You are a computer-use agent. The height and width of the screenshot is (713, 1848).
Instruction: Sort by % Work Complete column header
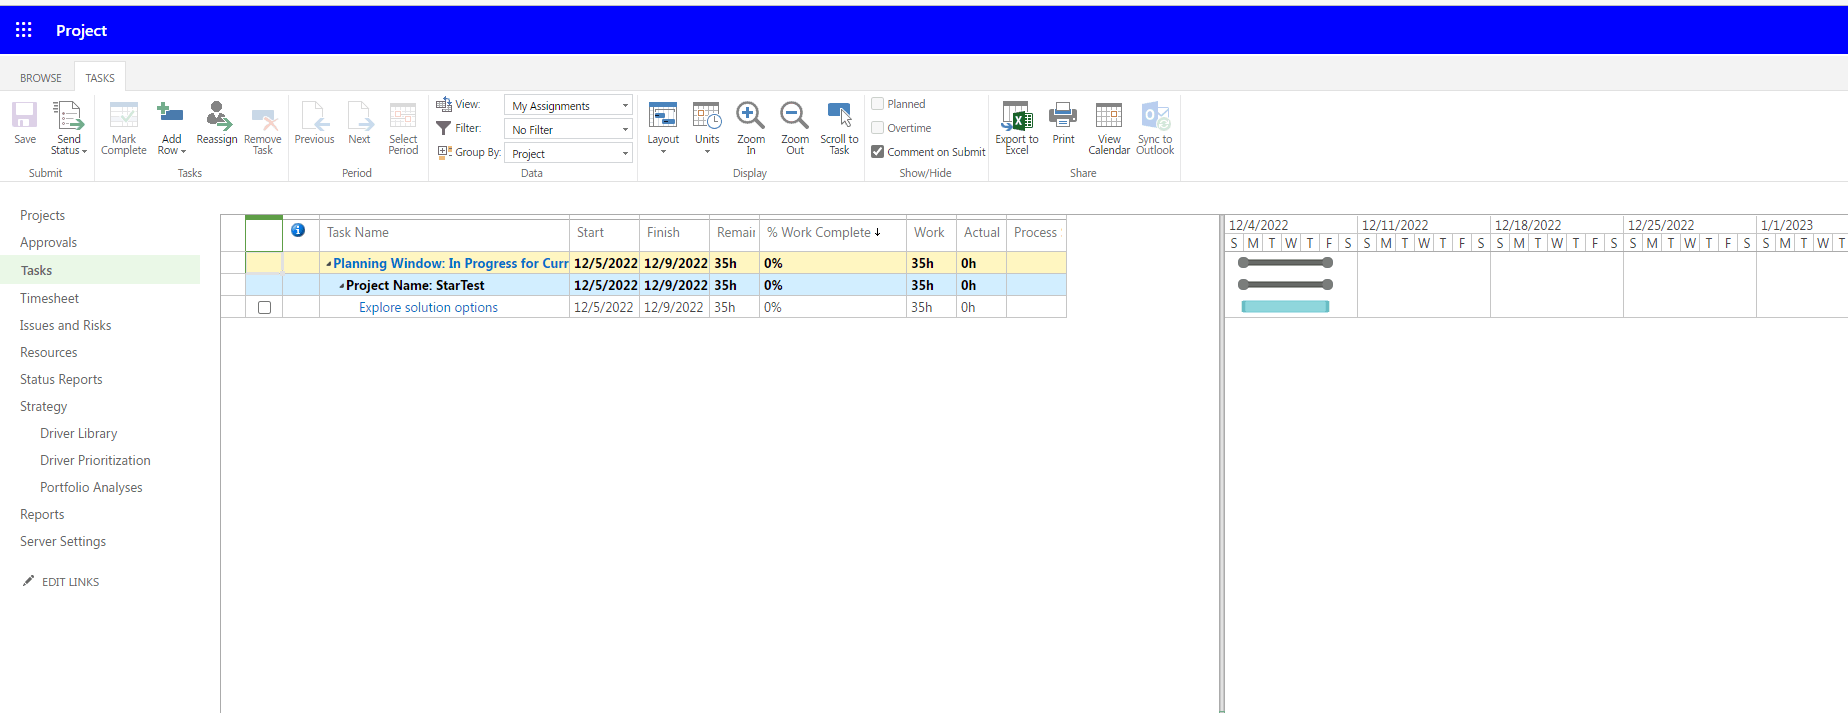coord(831,232)
